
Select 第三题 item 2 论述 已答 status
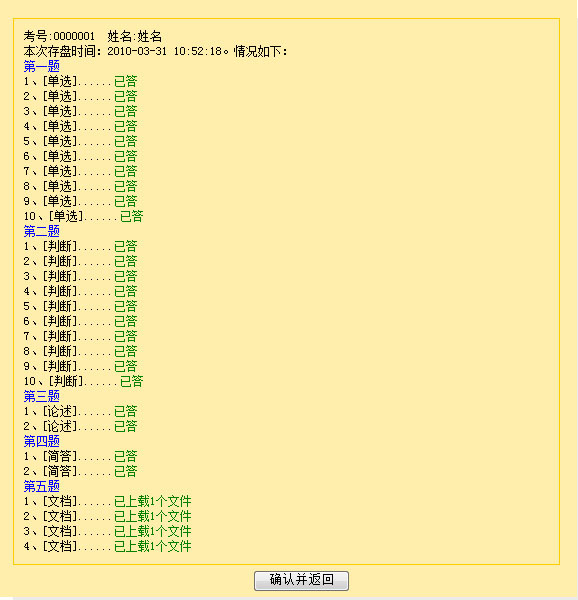pos(125,426)
